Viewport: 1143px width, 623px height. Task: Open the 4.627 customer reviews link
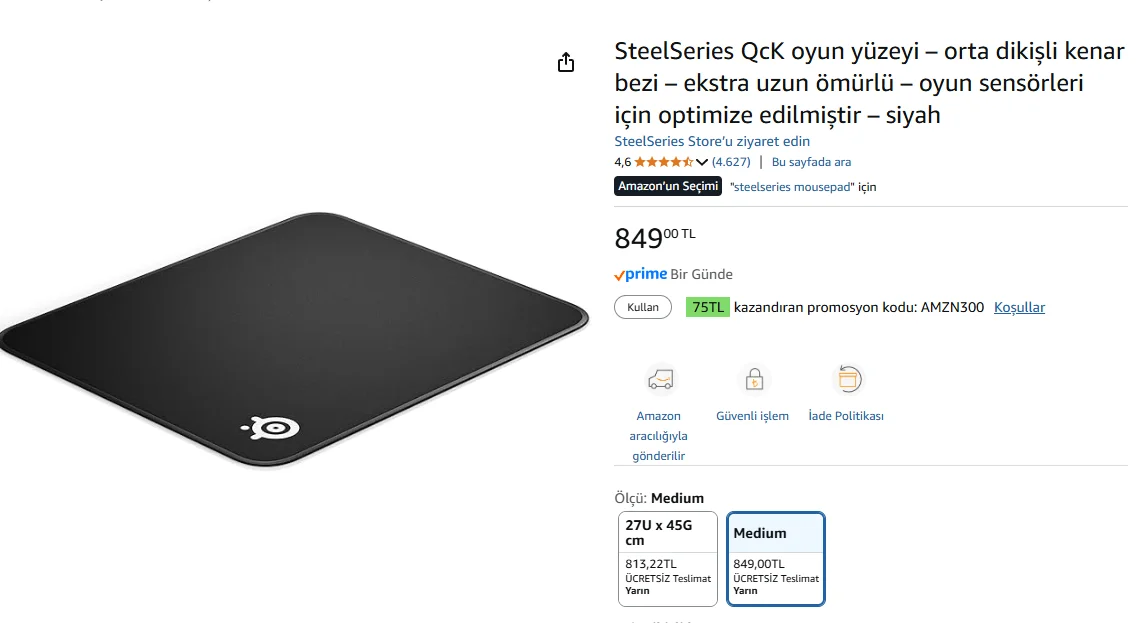point(731,162)
